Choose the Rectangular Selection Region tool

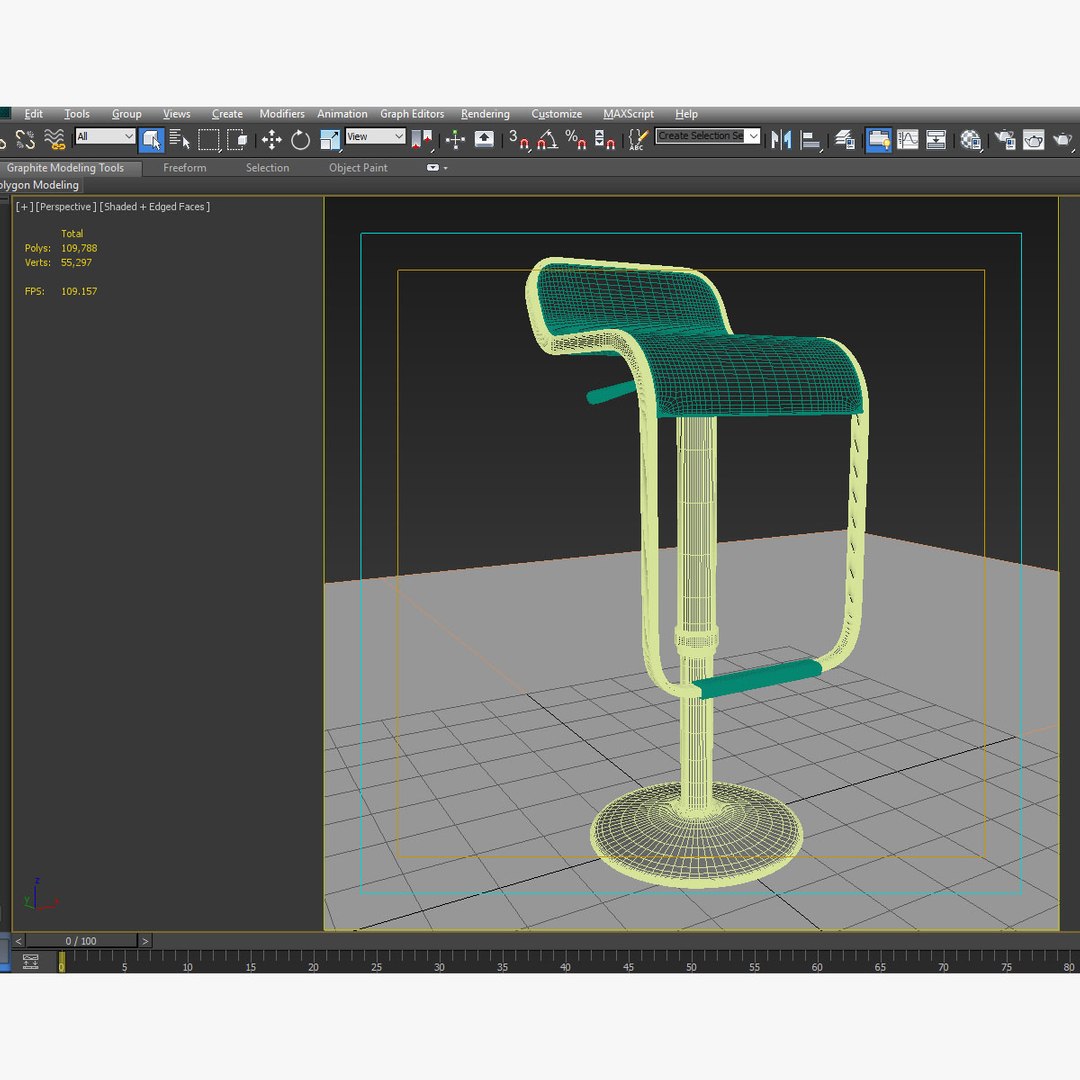[x=209, y=140]
